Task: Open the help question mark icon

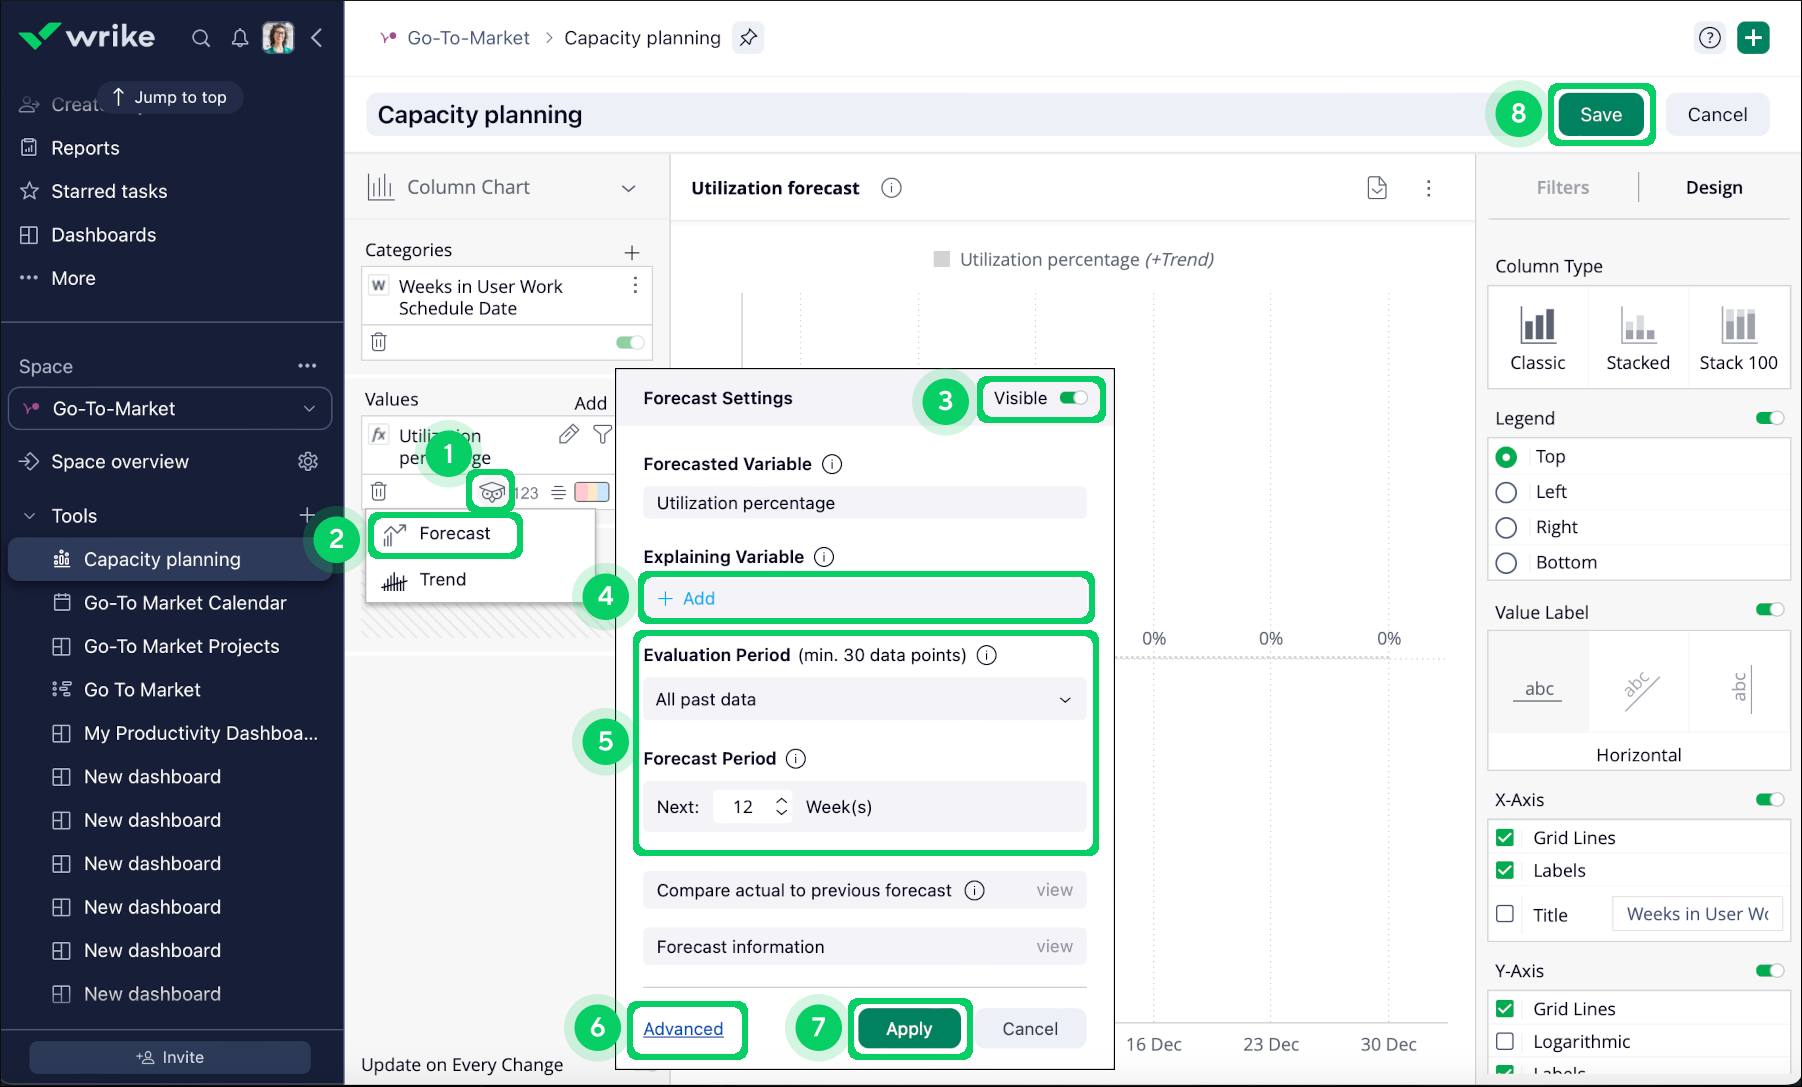Action: click(x=1710, y=38)
